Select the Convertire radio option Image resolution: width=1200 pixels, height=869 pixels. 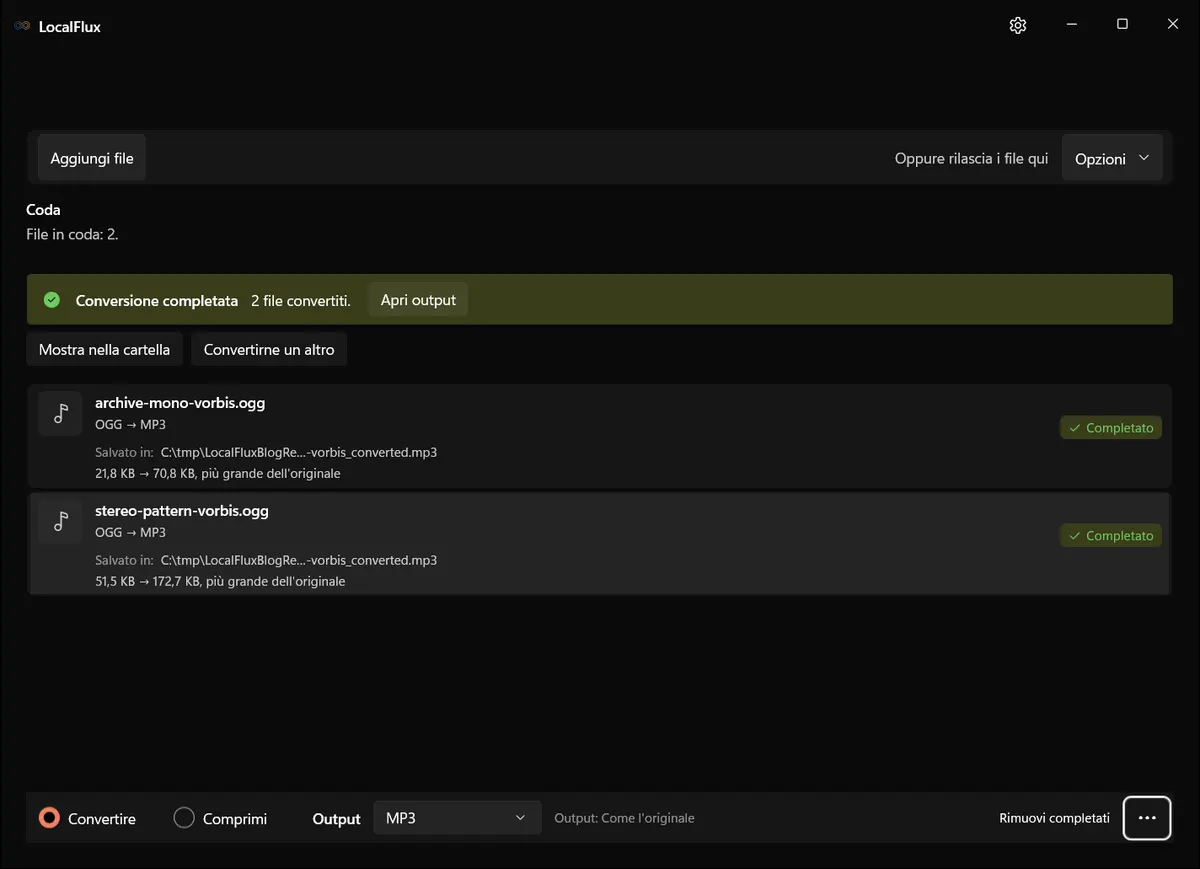pyautogui.click(x=87, y=818)
